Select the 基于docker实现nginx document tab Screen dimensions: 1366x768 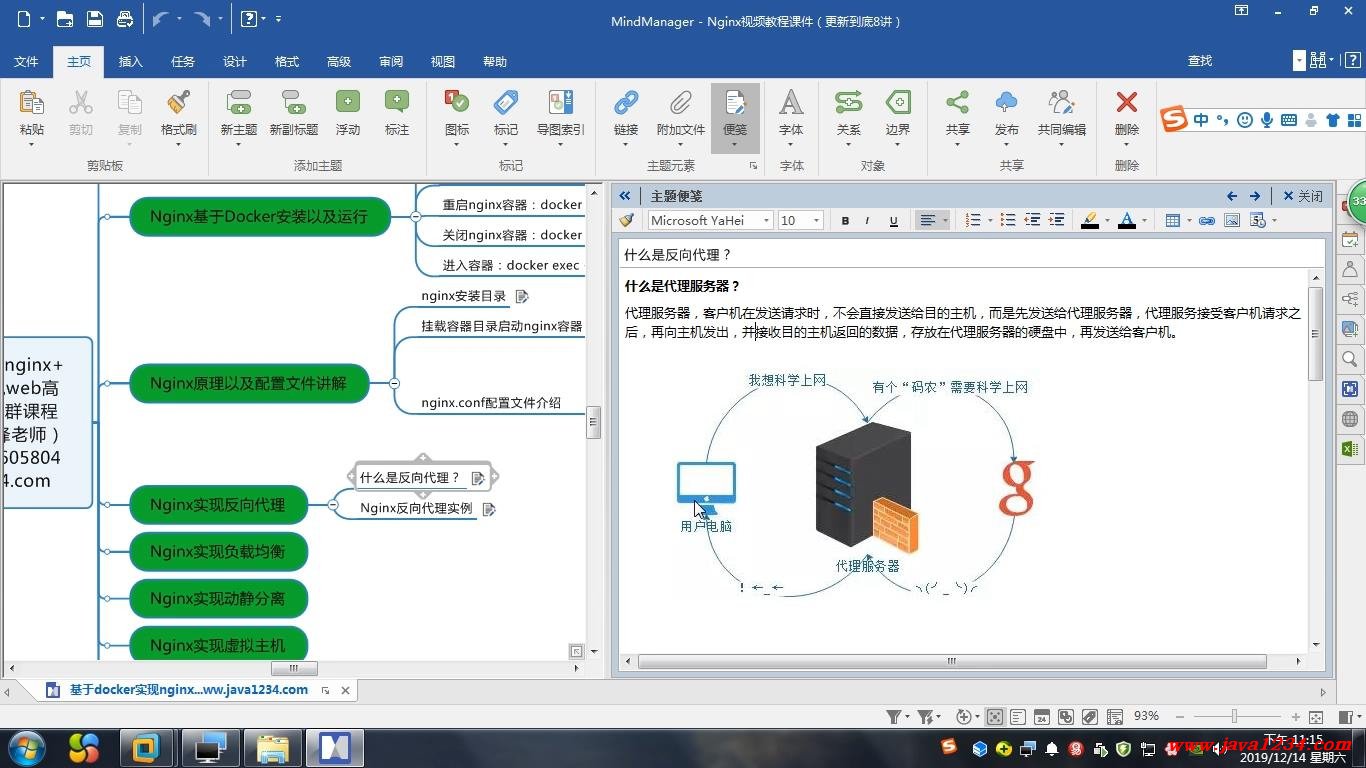188,690
